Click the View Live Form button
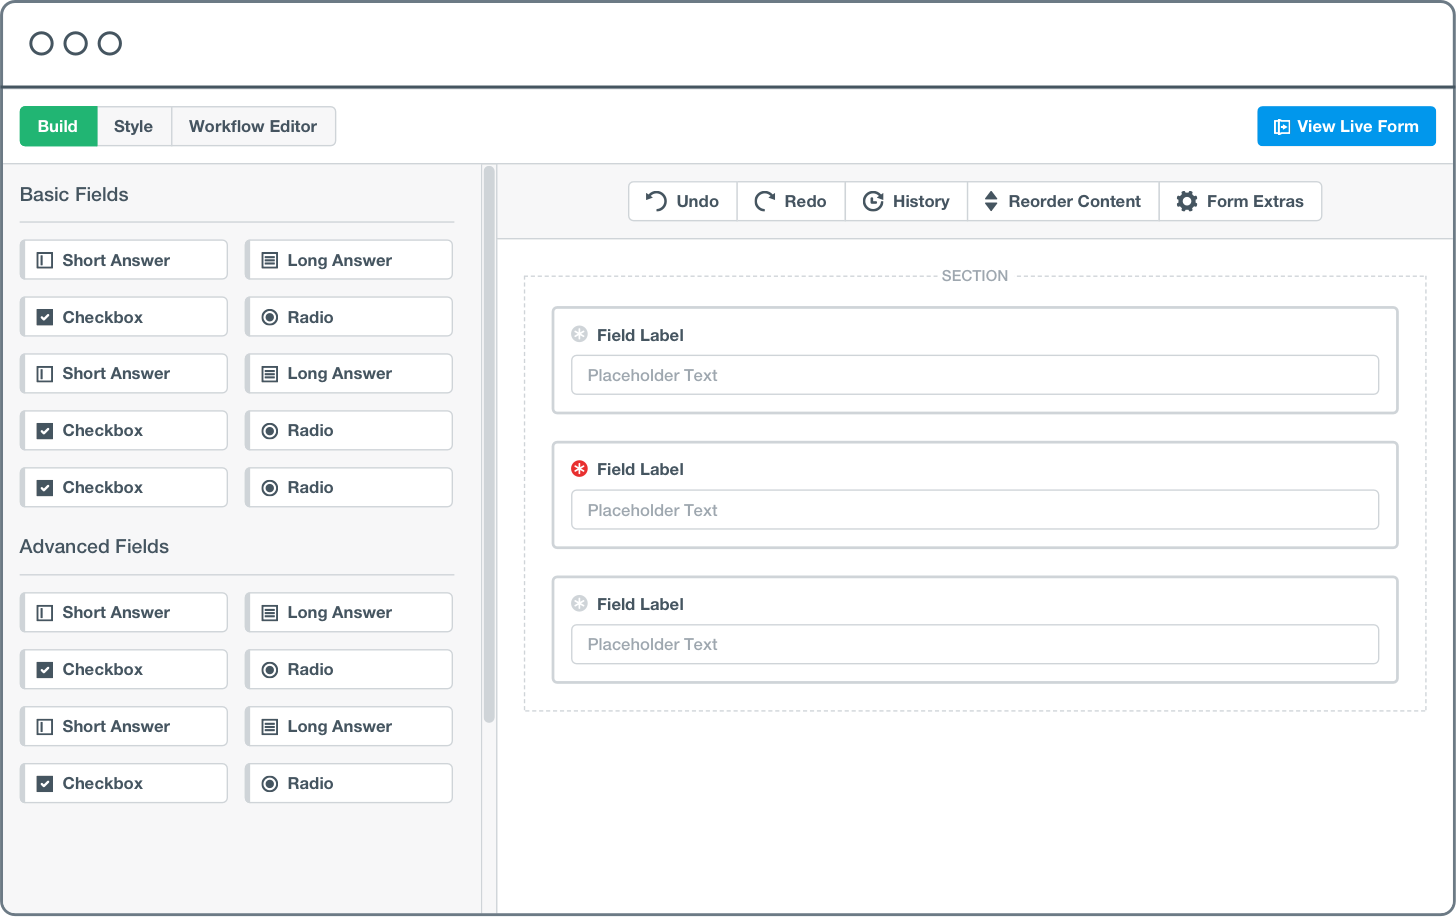The image size is (1456, 917). pyautogui.click(x=1346, y=126)
